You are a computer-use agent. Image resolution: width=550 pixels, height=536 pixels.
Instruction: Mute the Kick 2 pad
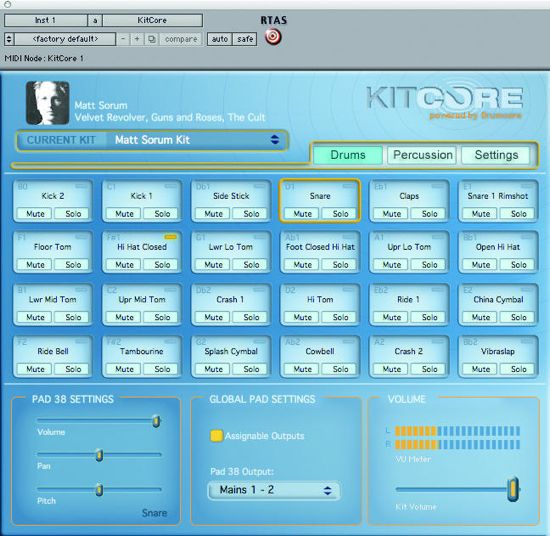tap(35, 214)
